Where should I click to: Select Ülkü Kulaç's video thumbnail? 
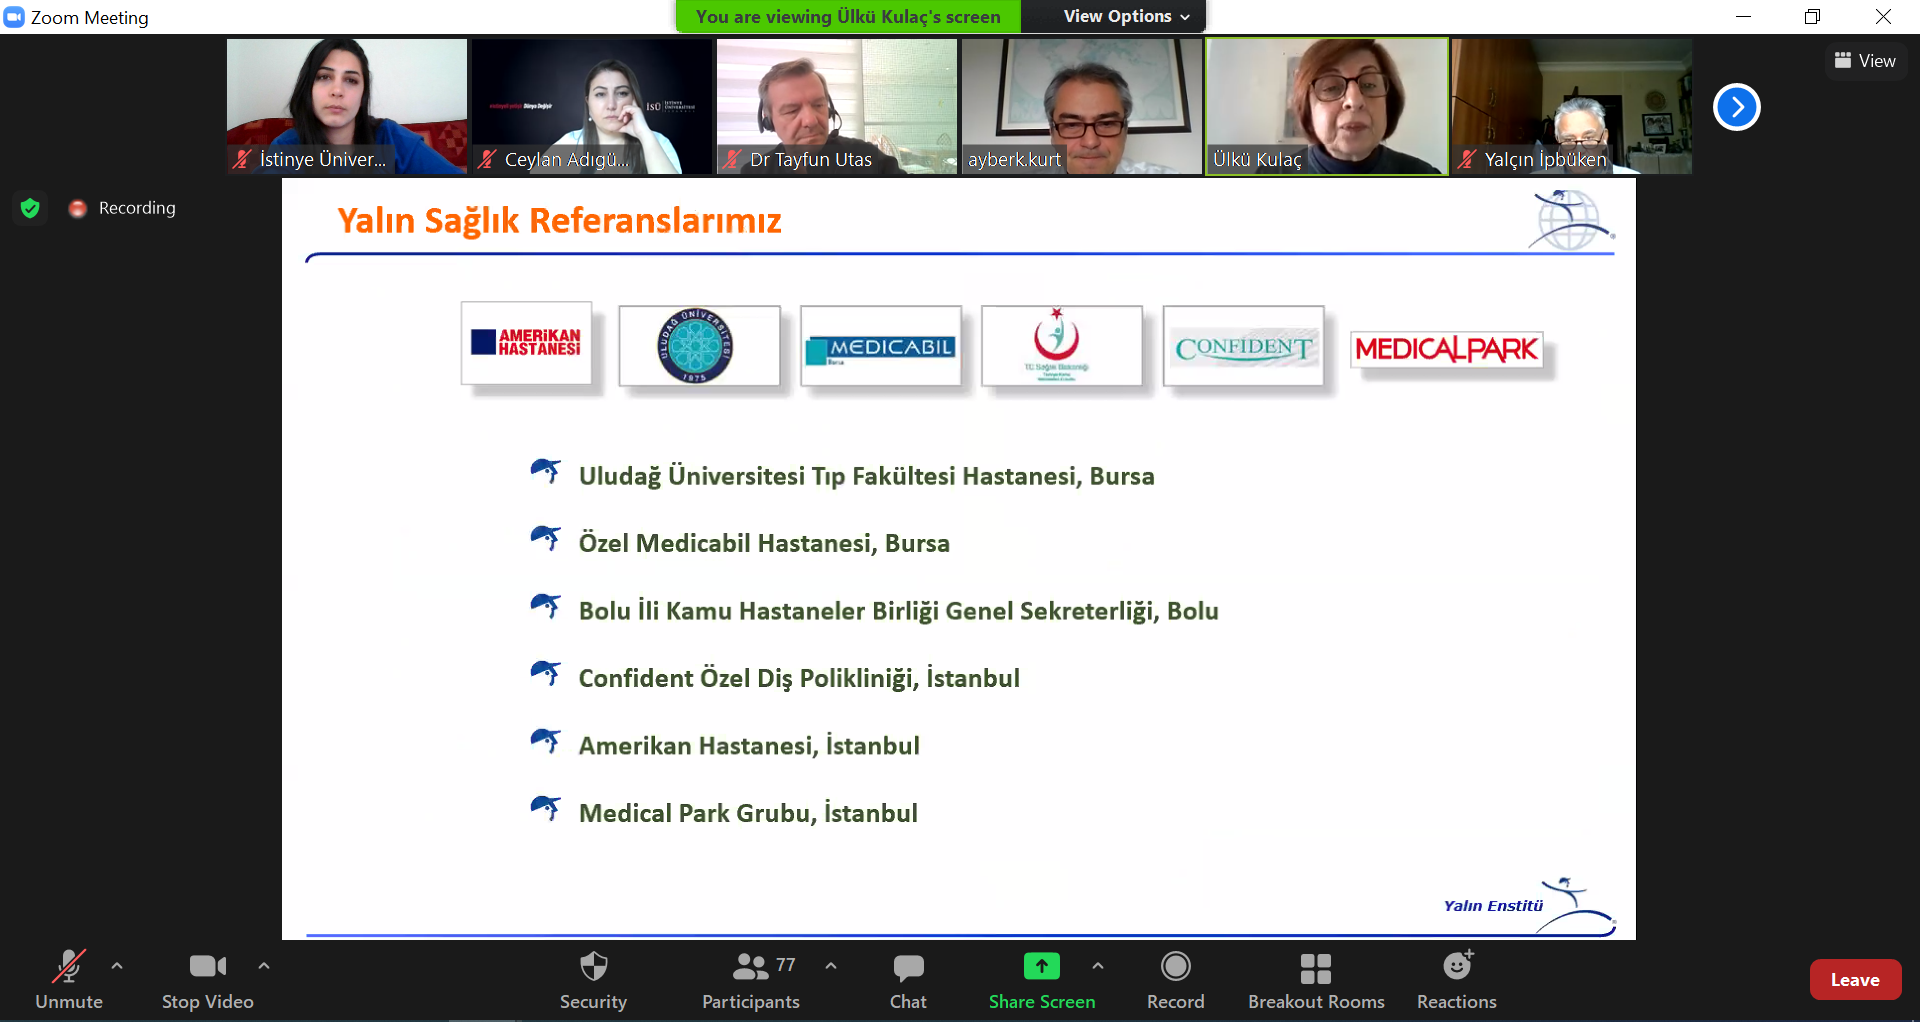click(x=1326, y=106)
